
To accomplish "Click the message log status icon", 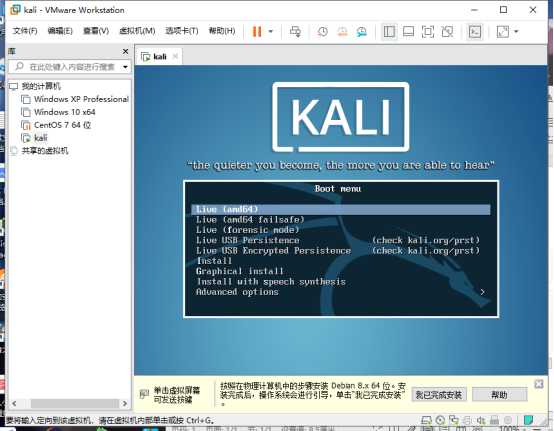I will click(x=528, y=420).
